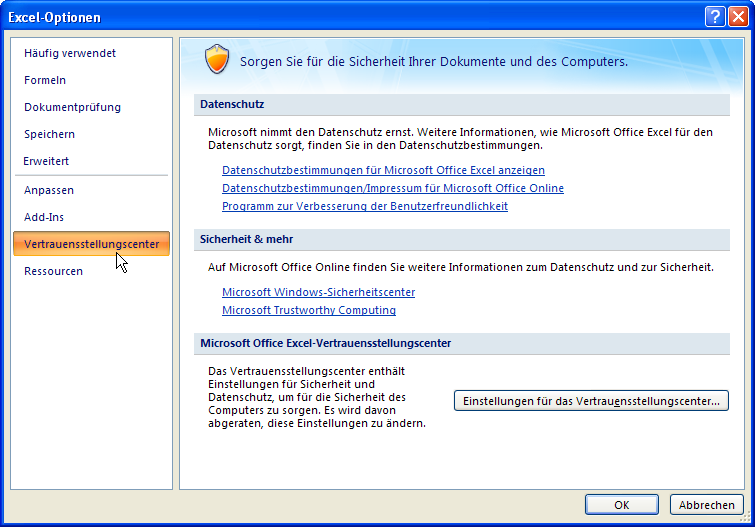This screenshot has height=527, width=755.
Task: Select the Formeln category
Action: click(x=45, y=80)
